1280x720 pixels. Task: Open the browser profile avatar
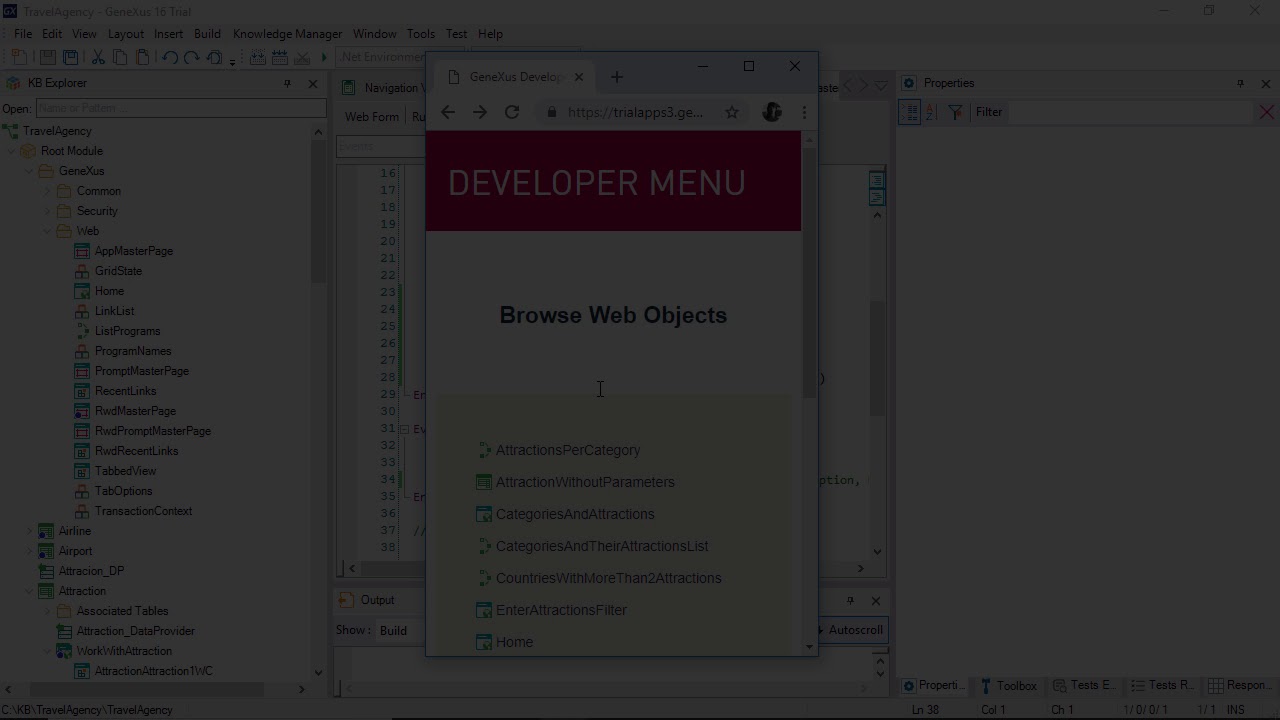(772, 112)
